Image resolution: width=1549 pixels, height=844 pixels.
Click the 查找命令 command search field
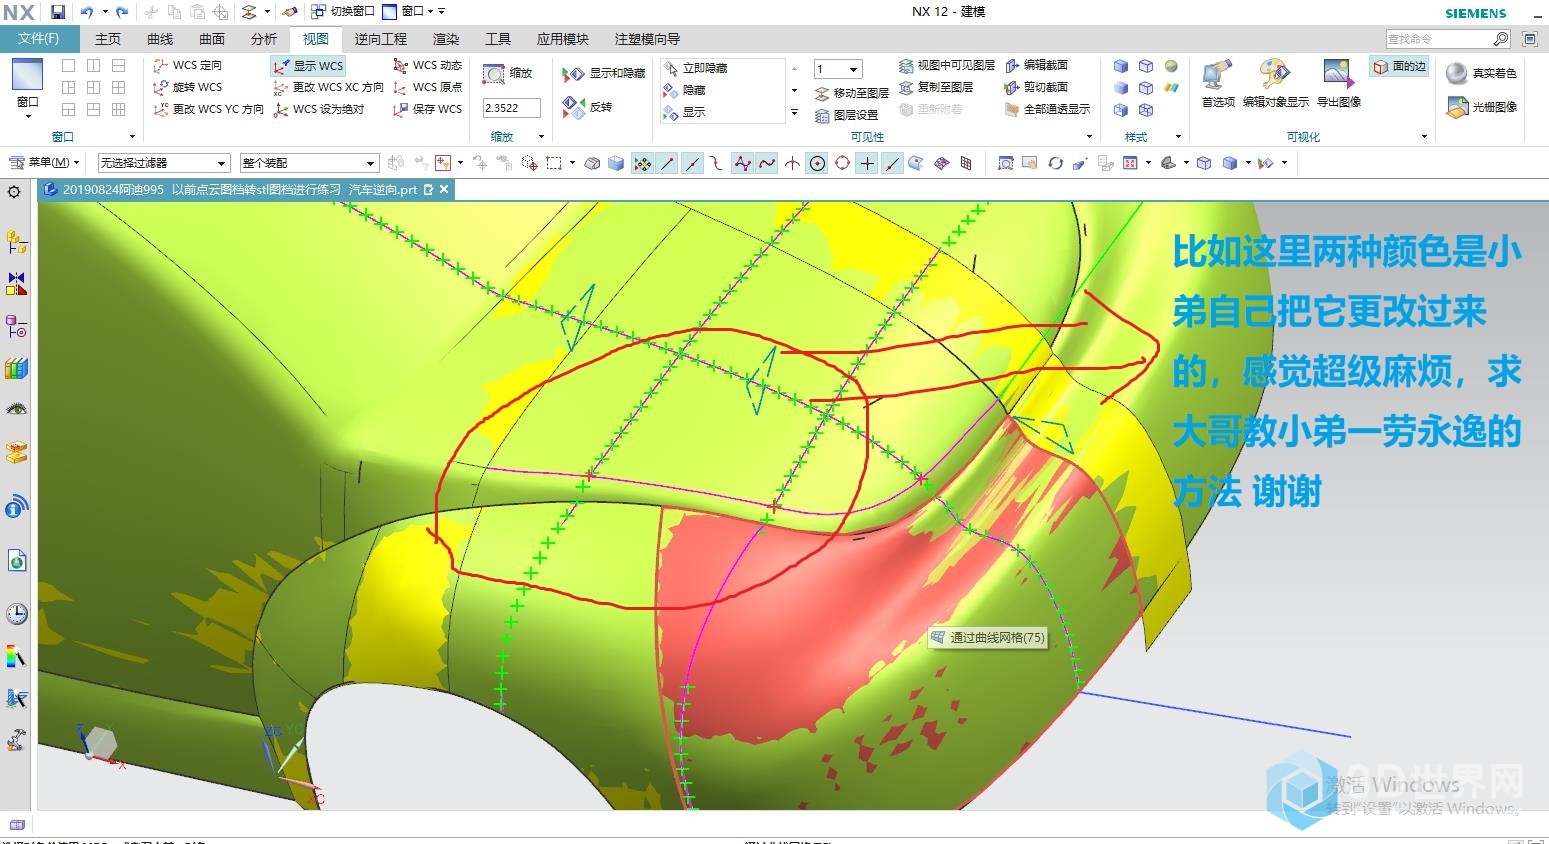coord(1448,39)
